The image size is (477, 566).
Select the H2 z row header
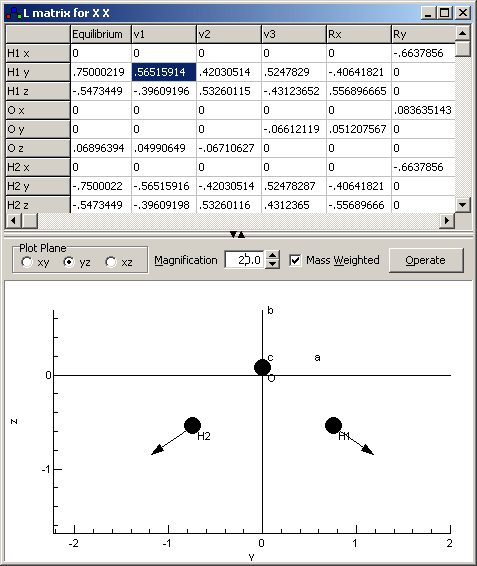(x=38, y=205)
